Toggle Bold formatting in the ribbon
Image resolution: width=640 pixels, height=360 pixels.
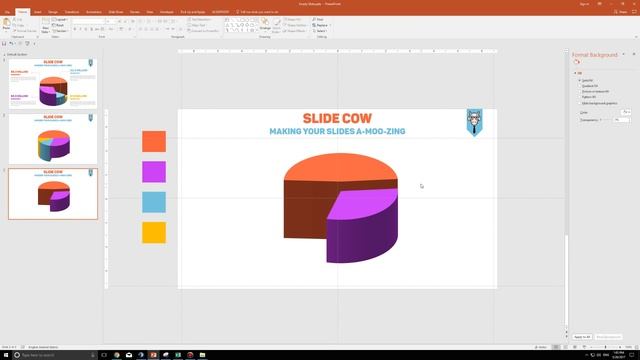[75, 29]
